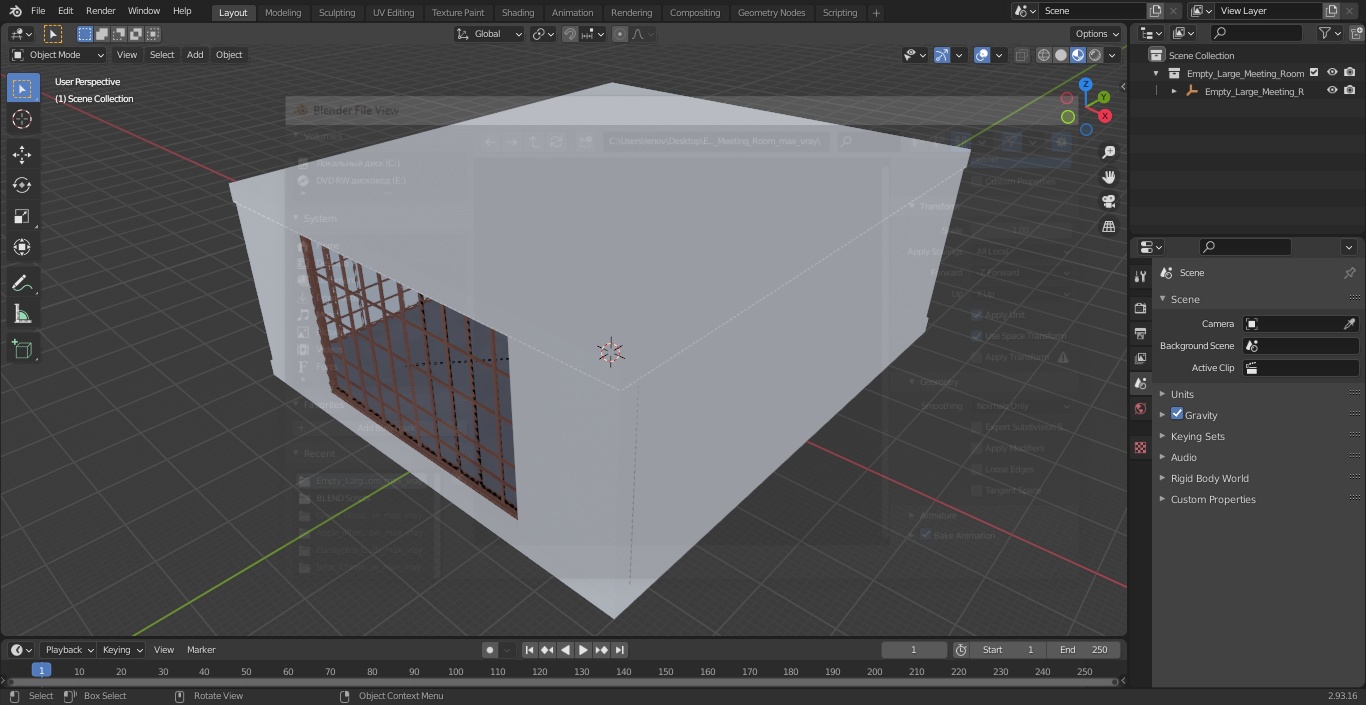Open Global transform orientation dropdown
1366x705 pixels.
pos(490,33)
